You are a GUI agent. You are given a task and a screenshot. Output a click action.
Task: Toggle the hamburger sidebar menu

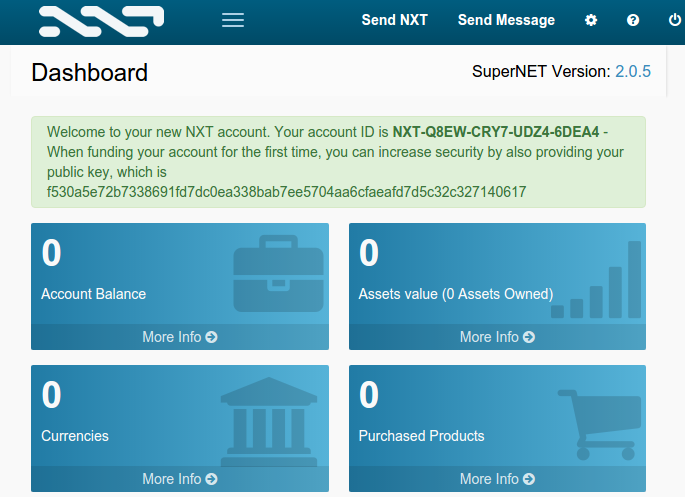[x=233, y=20]
